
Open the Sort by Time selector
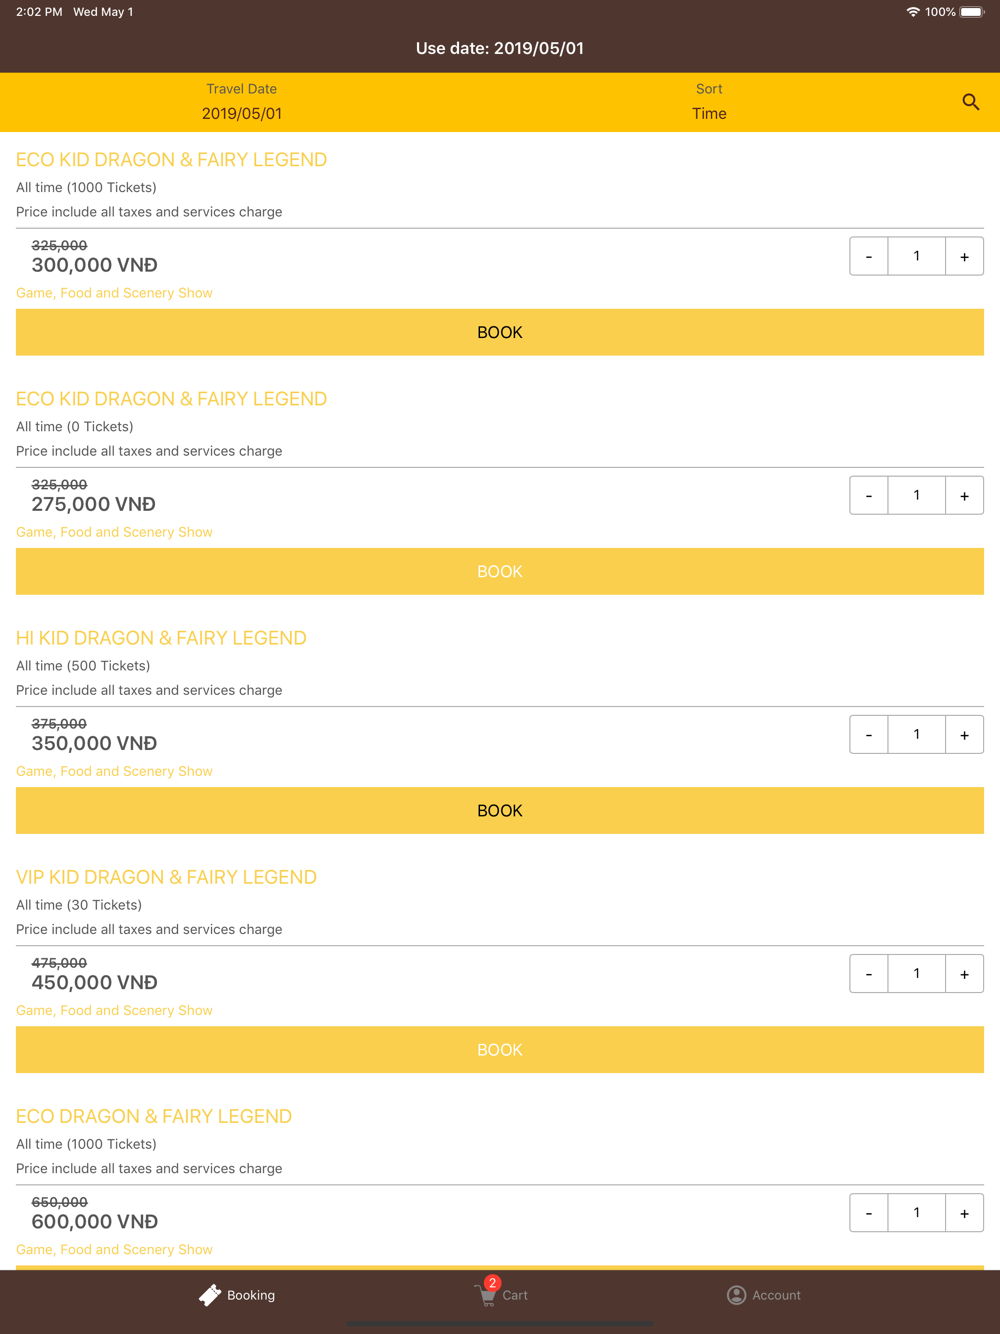coord(709,102)
